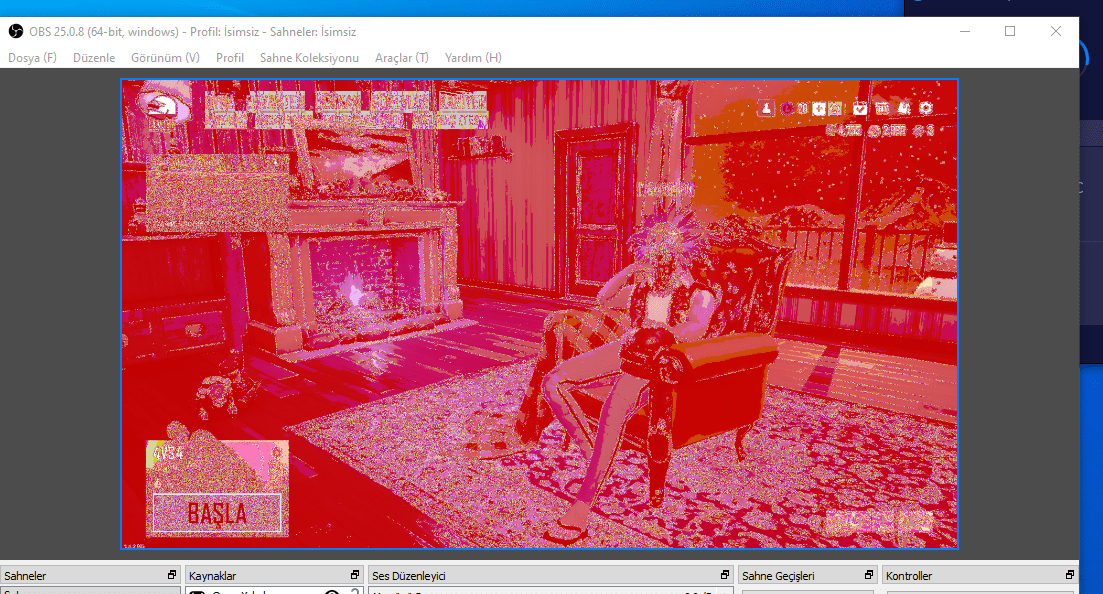Select the Kaynaklar panel title
Image resolution: width=1103 pixels, height=594 pixels.
pyautogui.click(x=212, y=576)
